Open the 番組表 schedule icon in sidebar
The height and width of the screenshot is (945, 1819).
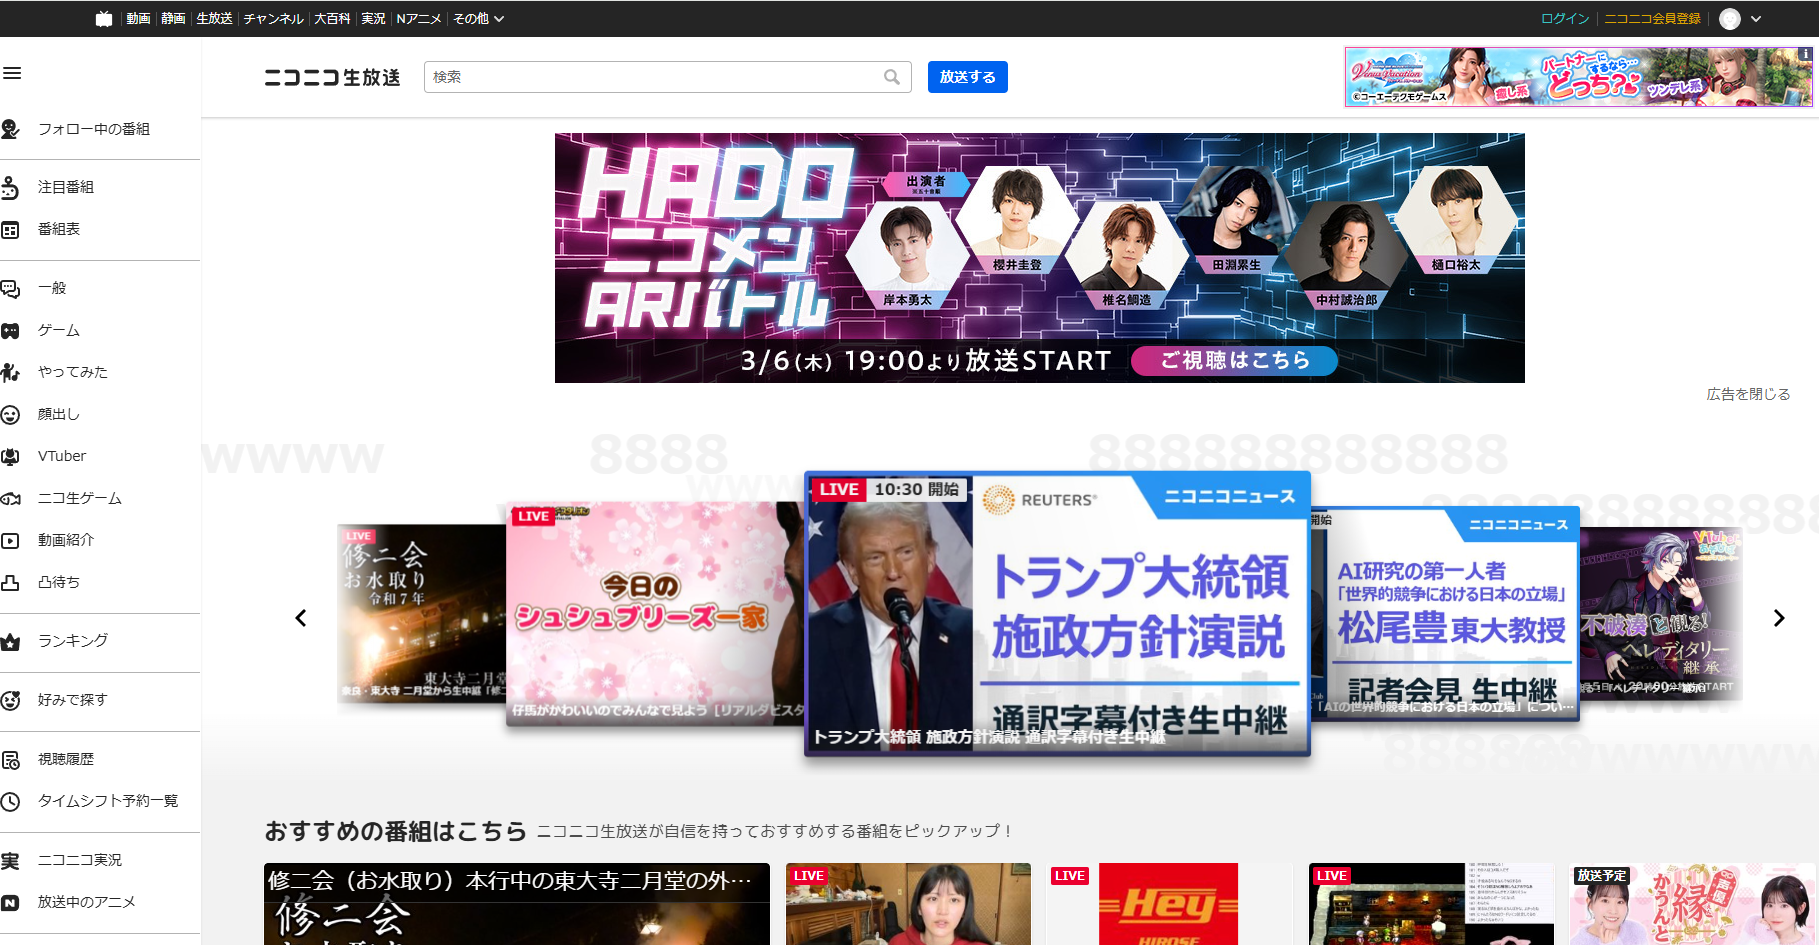[12, 229]
